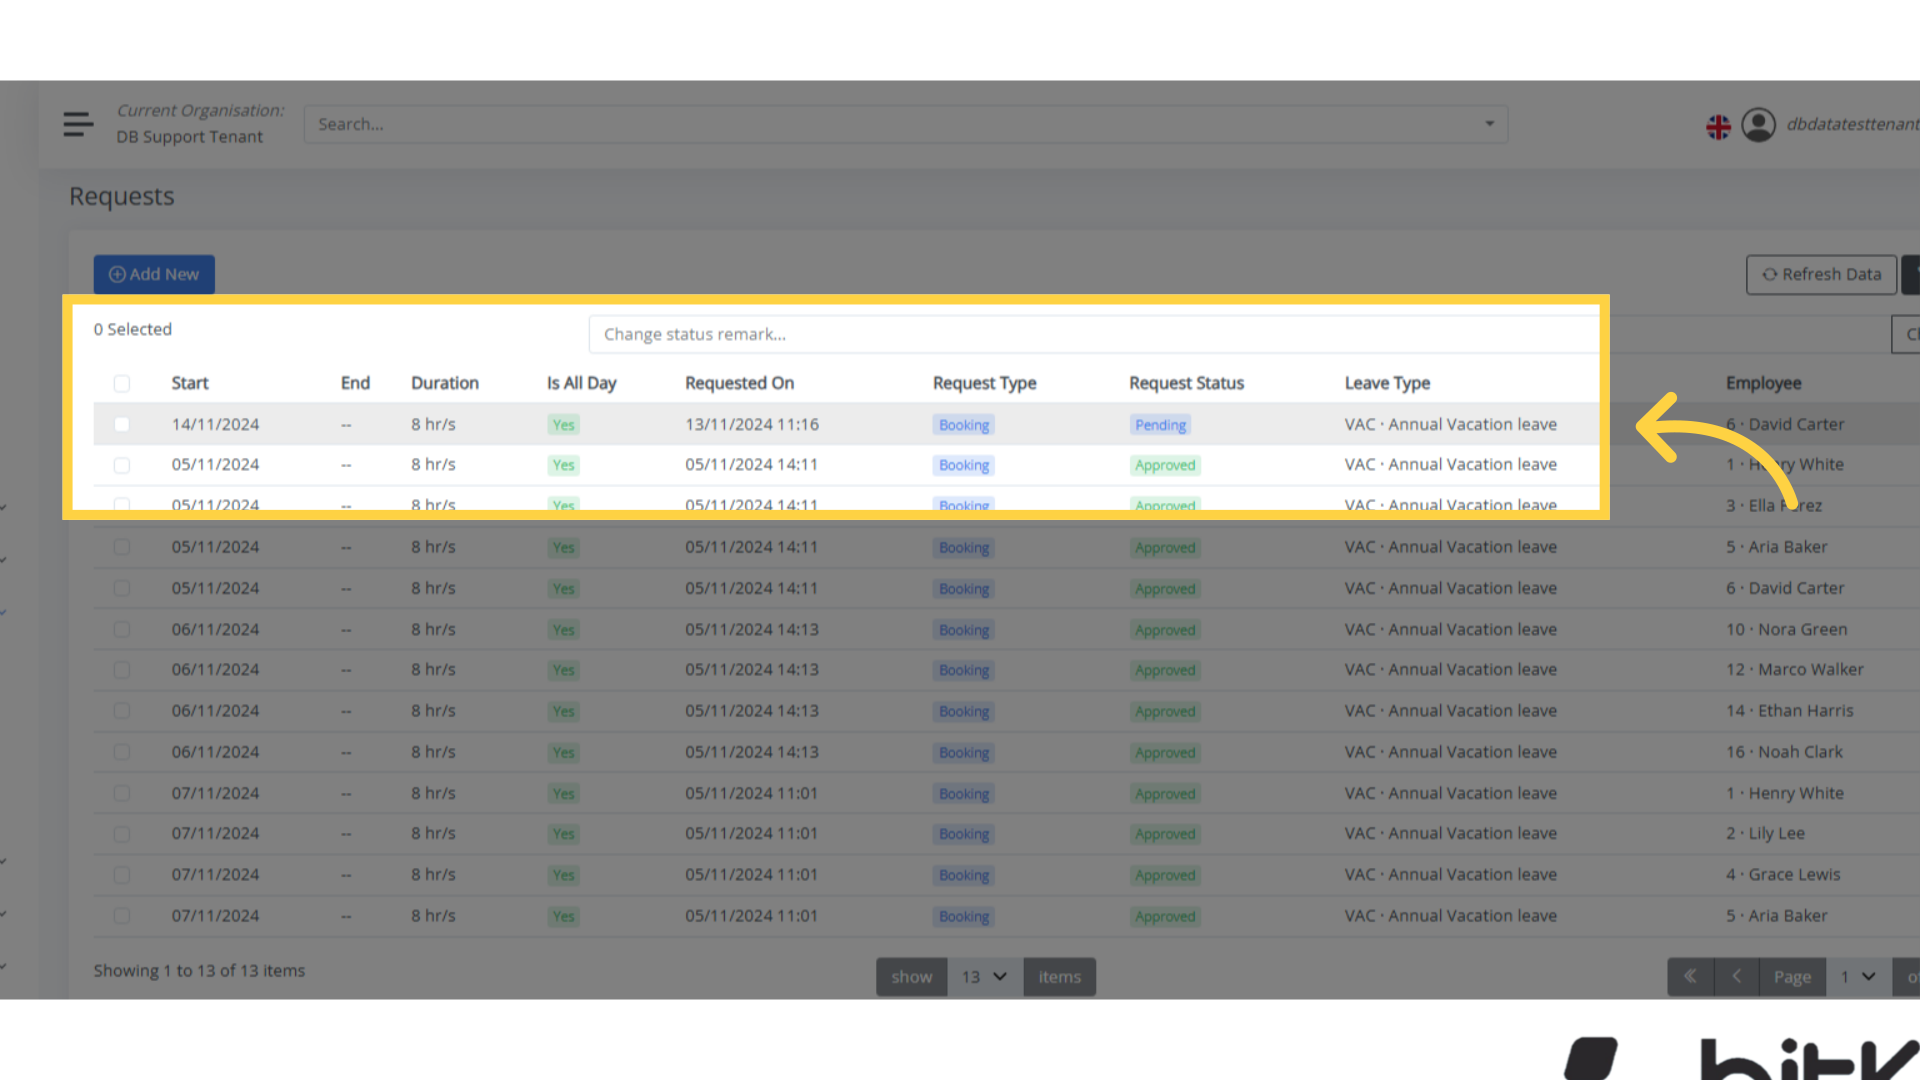Go to previous page chevron icon
This screenshot has width=1920, height=1080.
(x=1737, y=976)
